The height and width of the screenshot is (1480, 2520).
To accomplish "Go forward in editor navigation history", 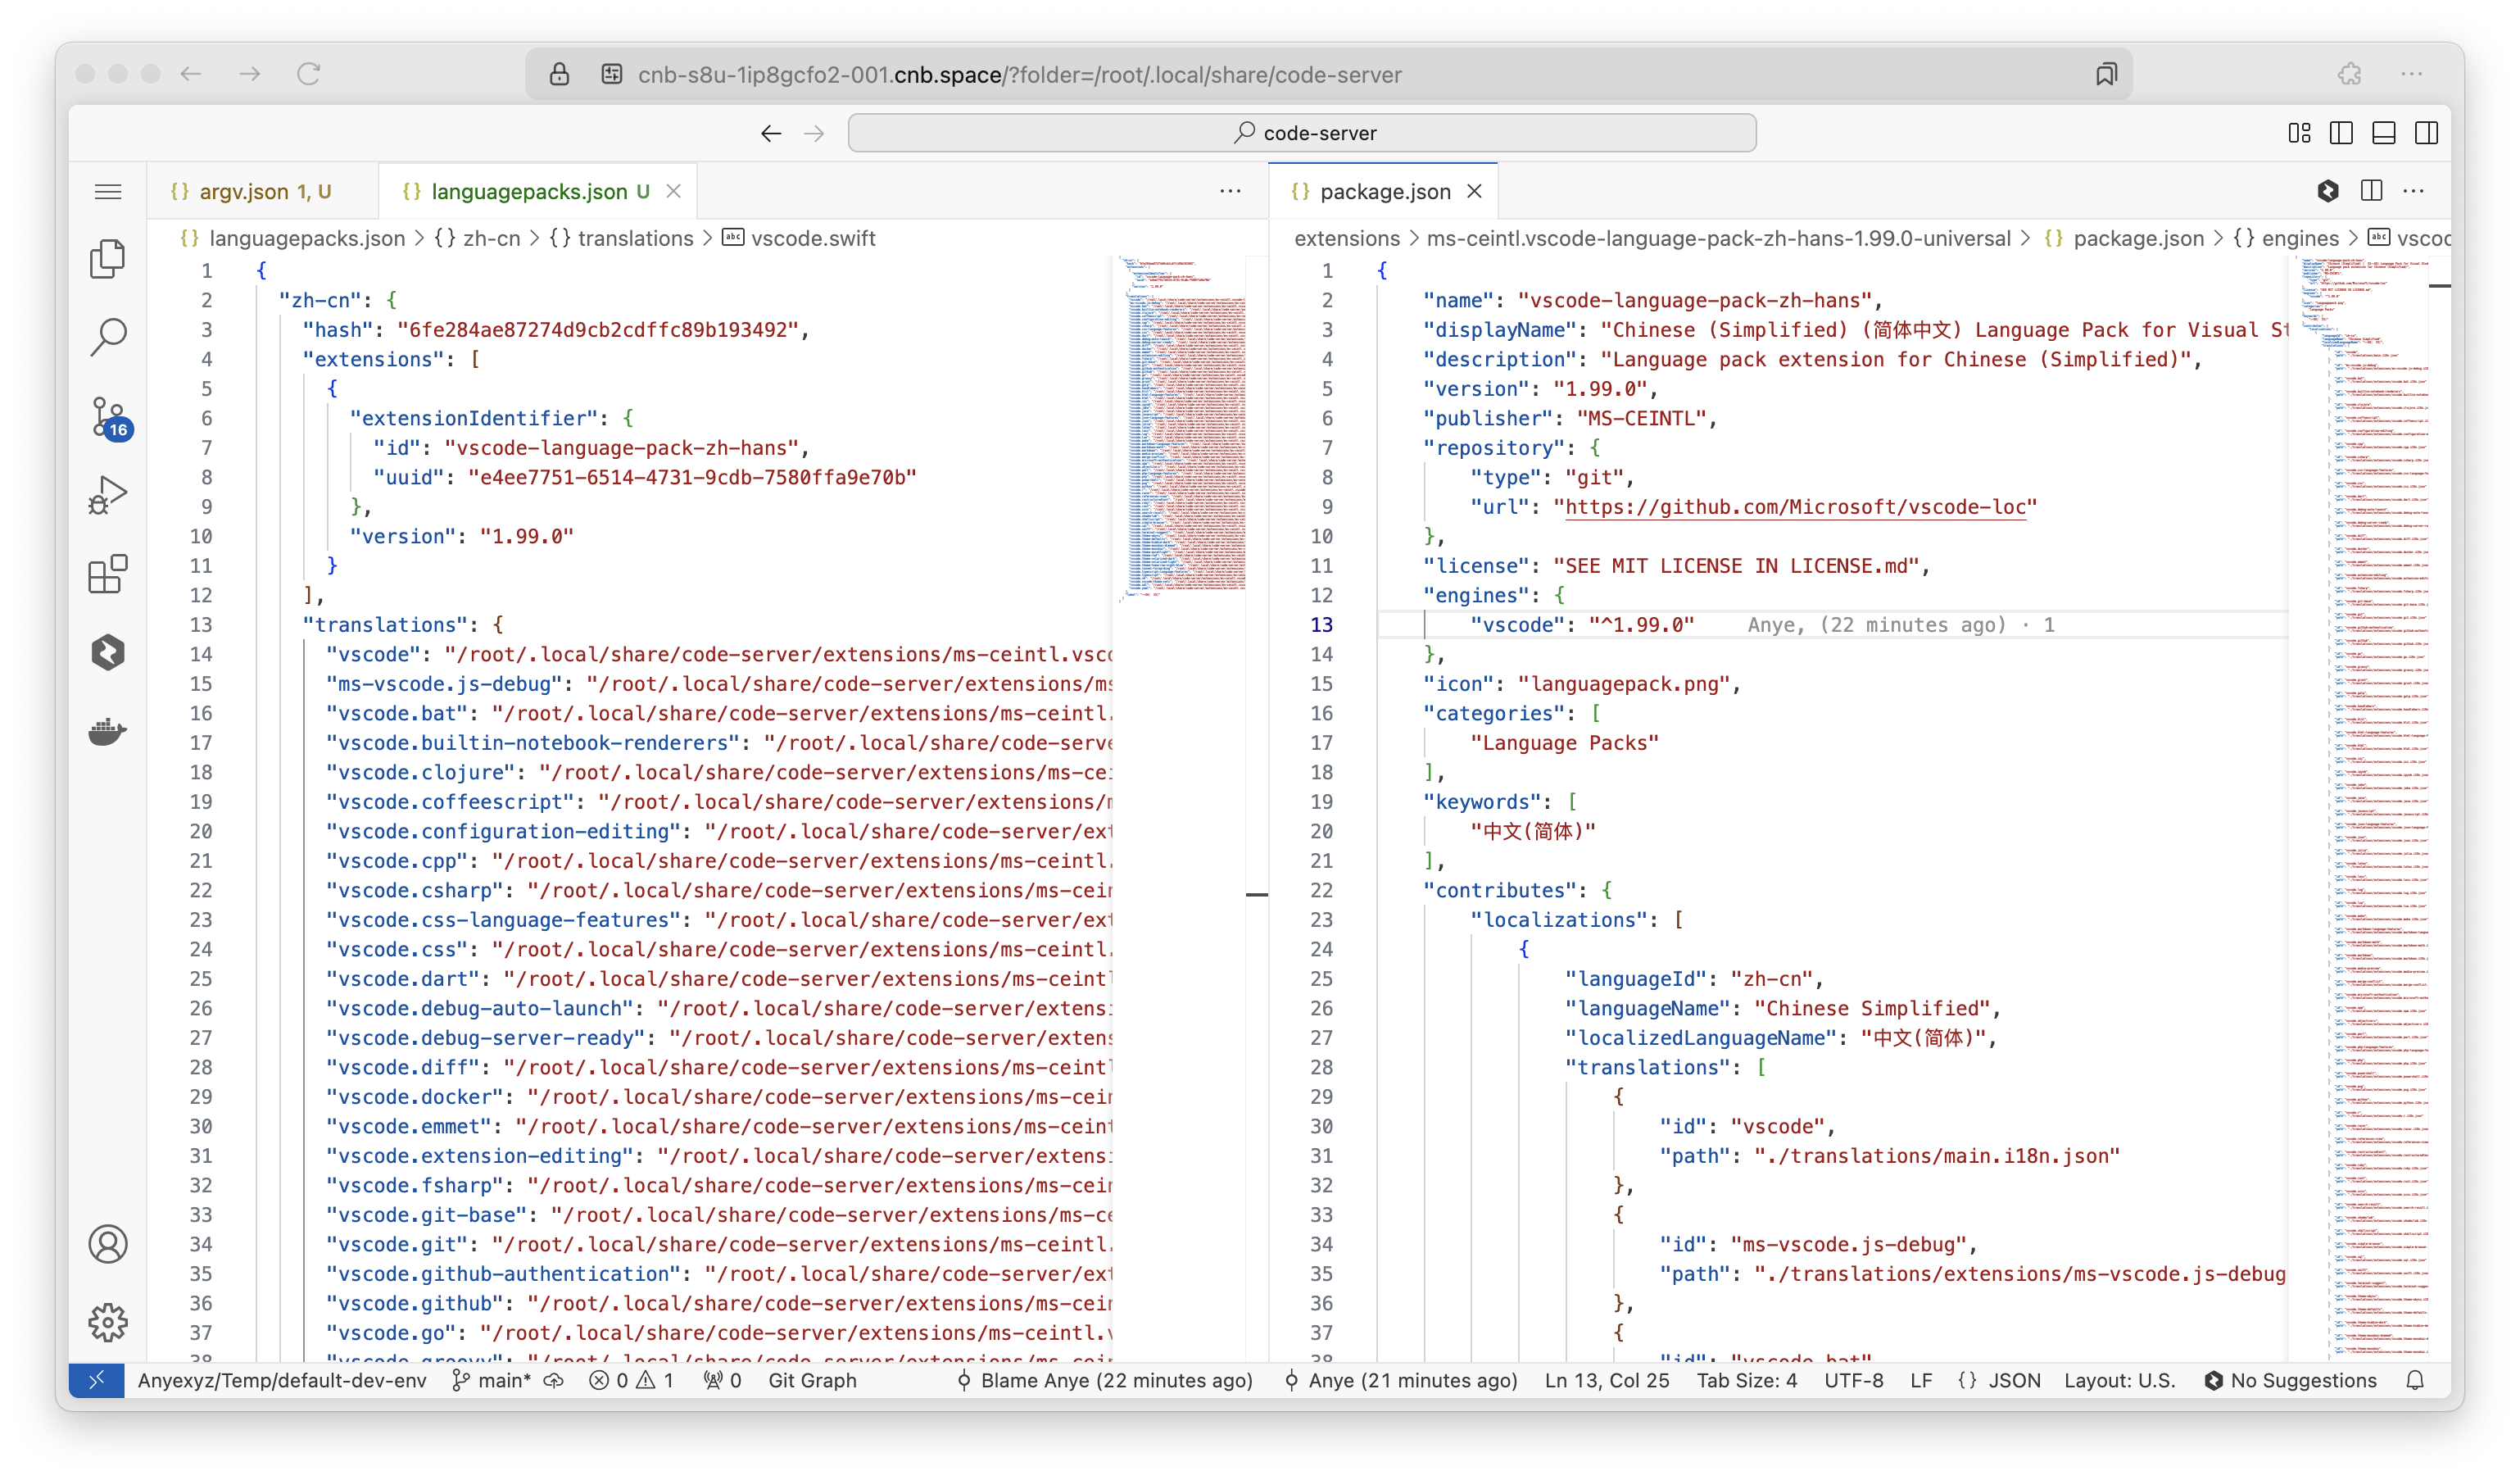I will pyautogui.click(x=814, y=133).
